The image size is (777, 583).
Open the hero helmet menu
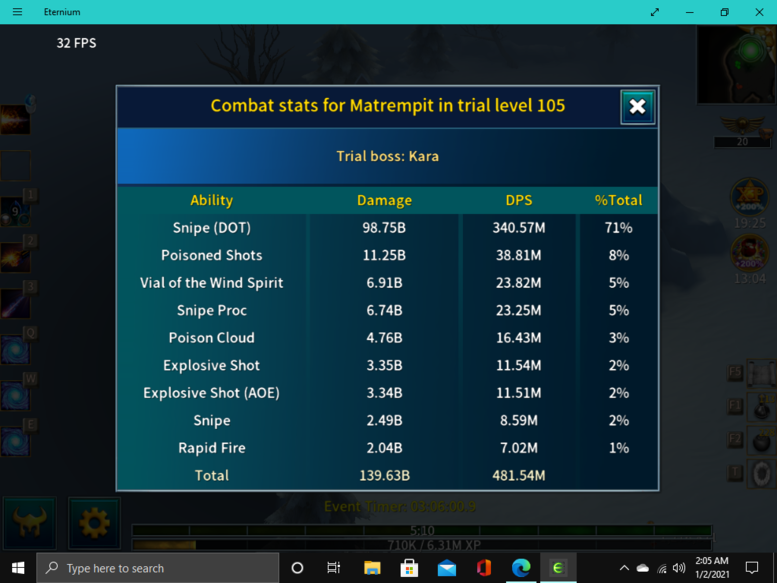pyautogui.click(x=30, y=522)
